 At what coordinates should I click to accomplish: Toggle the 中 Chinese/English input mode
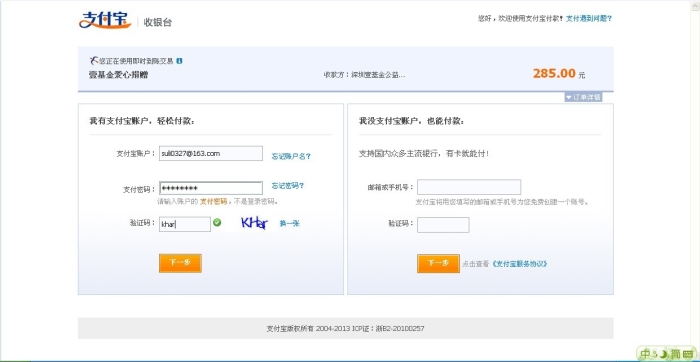tap(646, 354)
